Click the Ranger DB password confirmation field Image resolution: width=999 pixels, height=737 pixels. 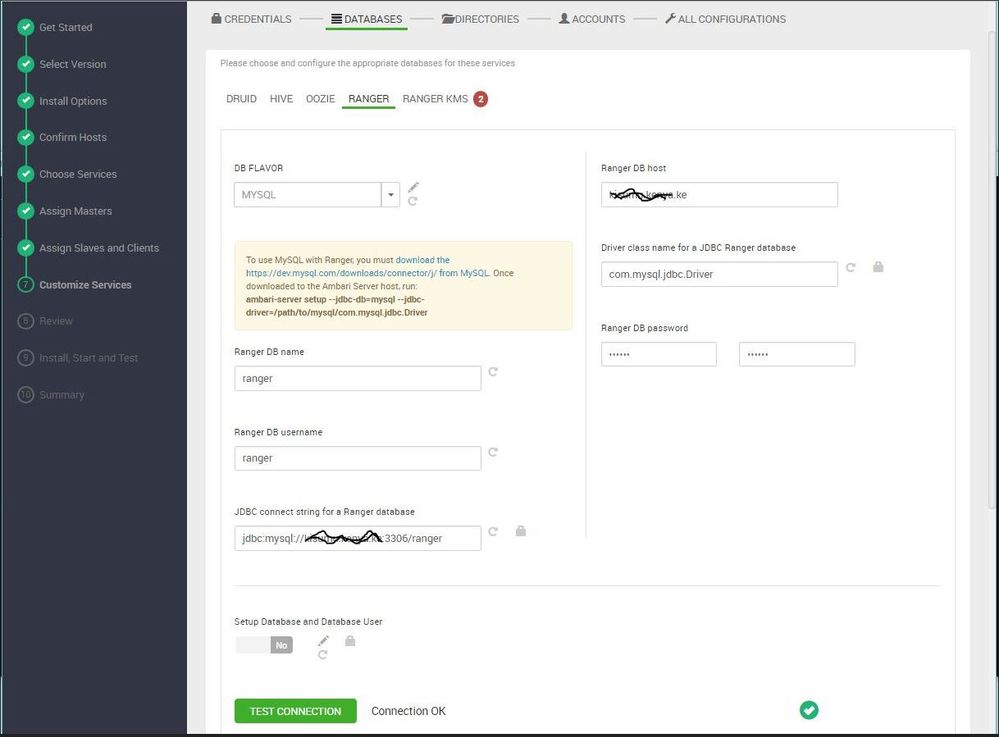click(797, 354)
